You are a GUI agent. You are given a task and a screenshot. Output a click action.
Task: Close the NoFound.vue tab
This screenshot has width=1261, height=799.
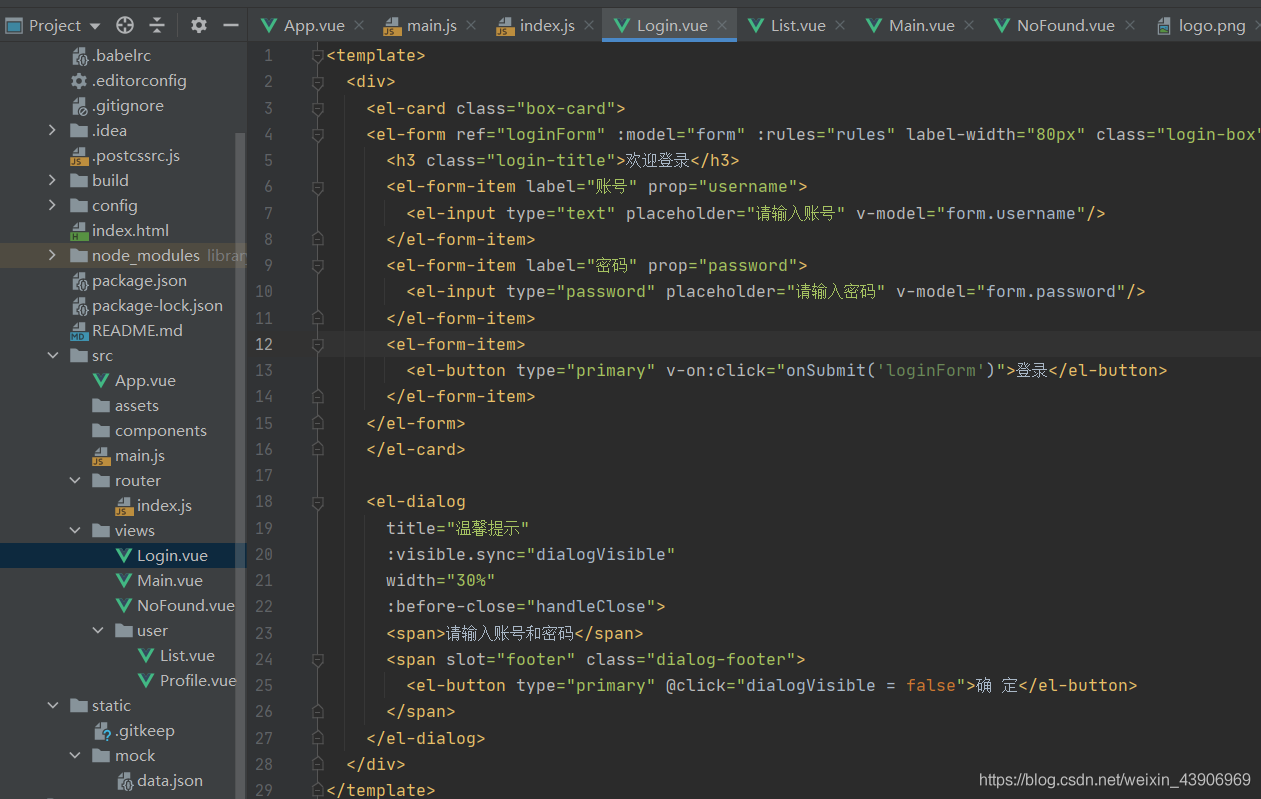1130,26
